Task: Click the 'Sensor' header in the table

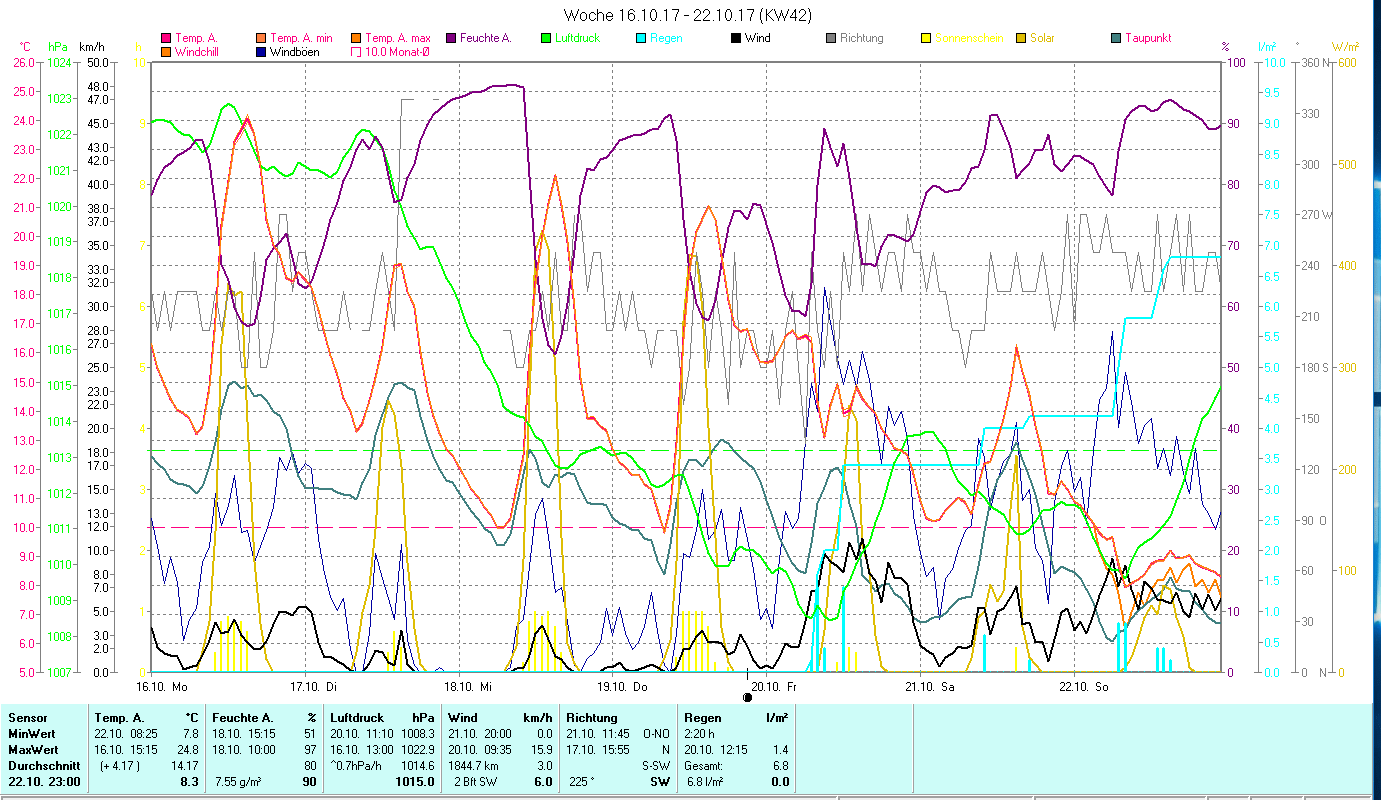Action: 27,718
